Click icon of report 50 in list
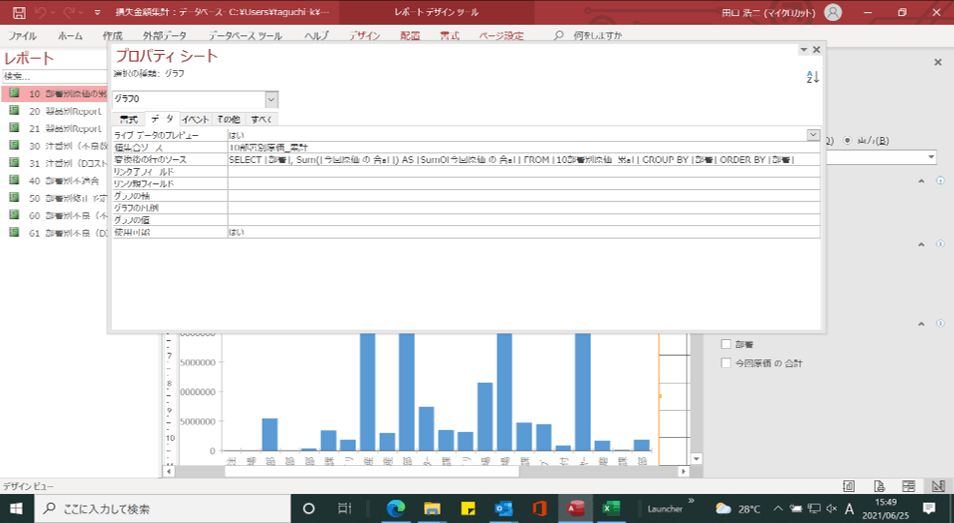Viewport: 954px width, 523px height. 14,198
